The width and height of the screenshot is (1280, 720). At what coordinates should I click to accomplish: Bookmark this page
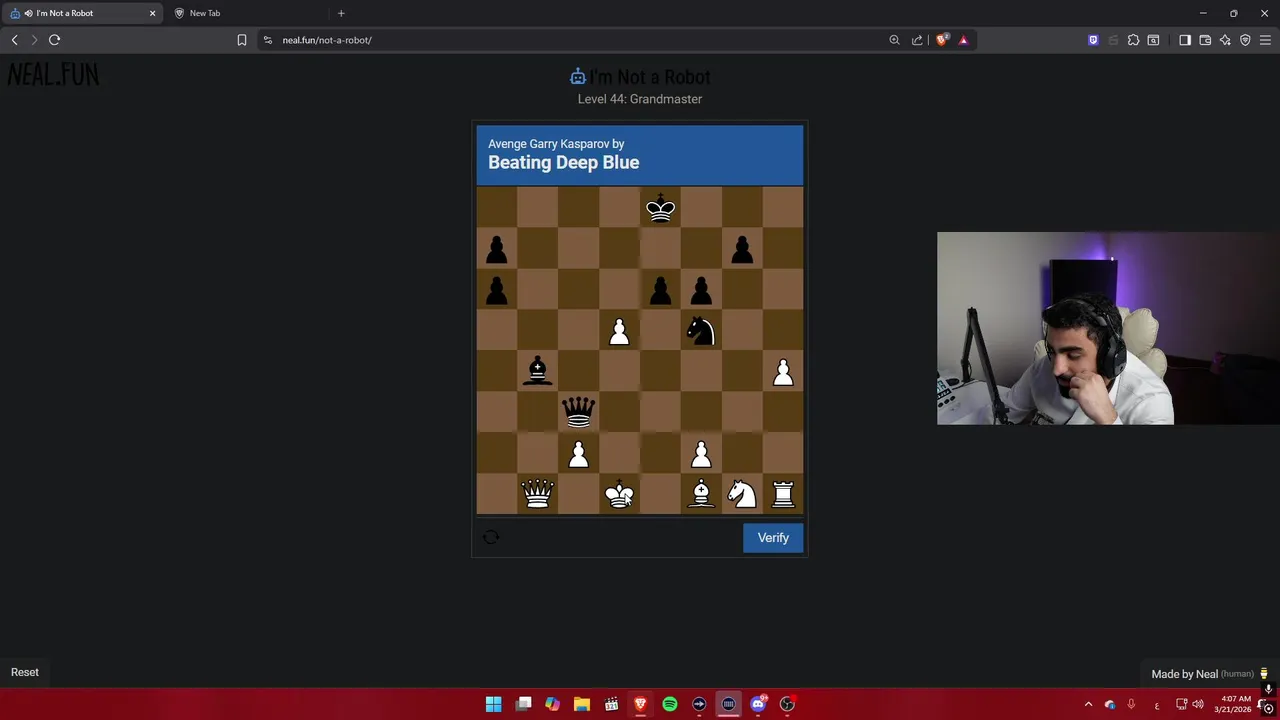[242, 40]
